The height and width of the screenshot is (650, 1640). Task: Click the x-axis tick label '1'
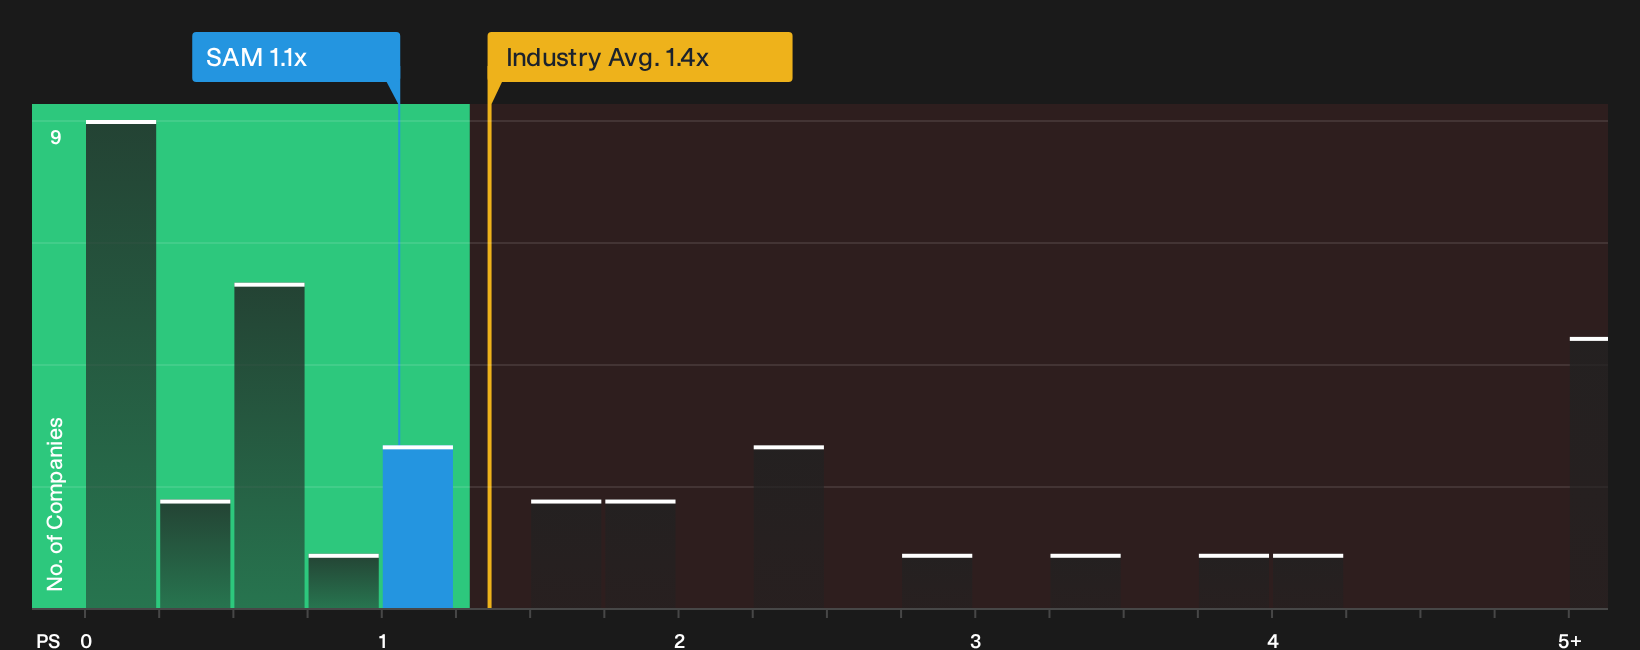pos(382,641)
